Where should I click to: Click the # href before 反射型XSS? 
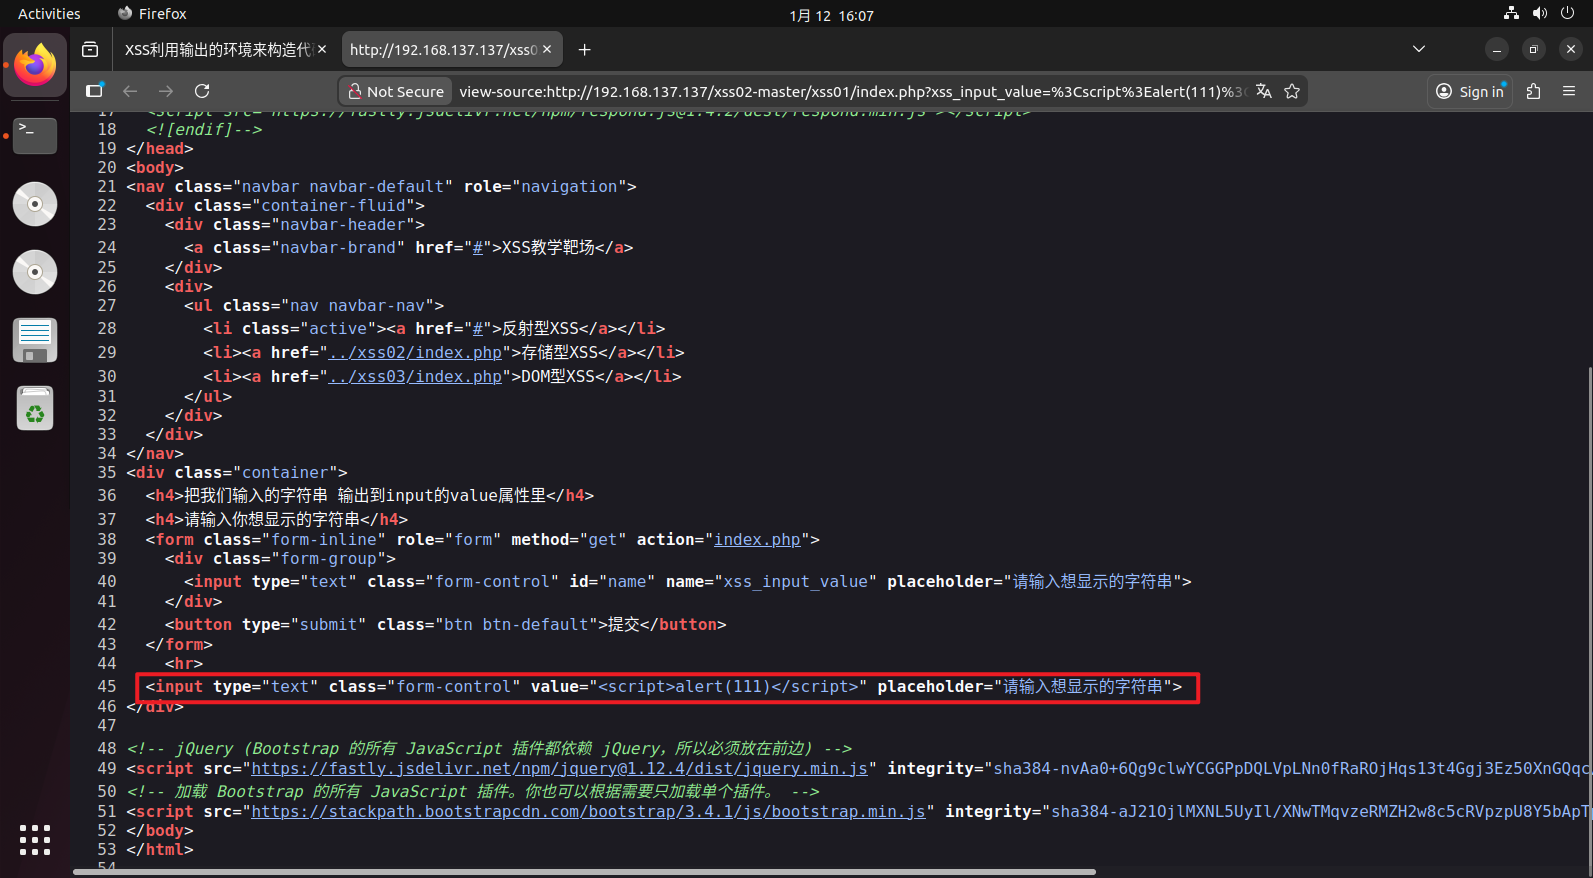(478, 328)
